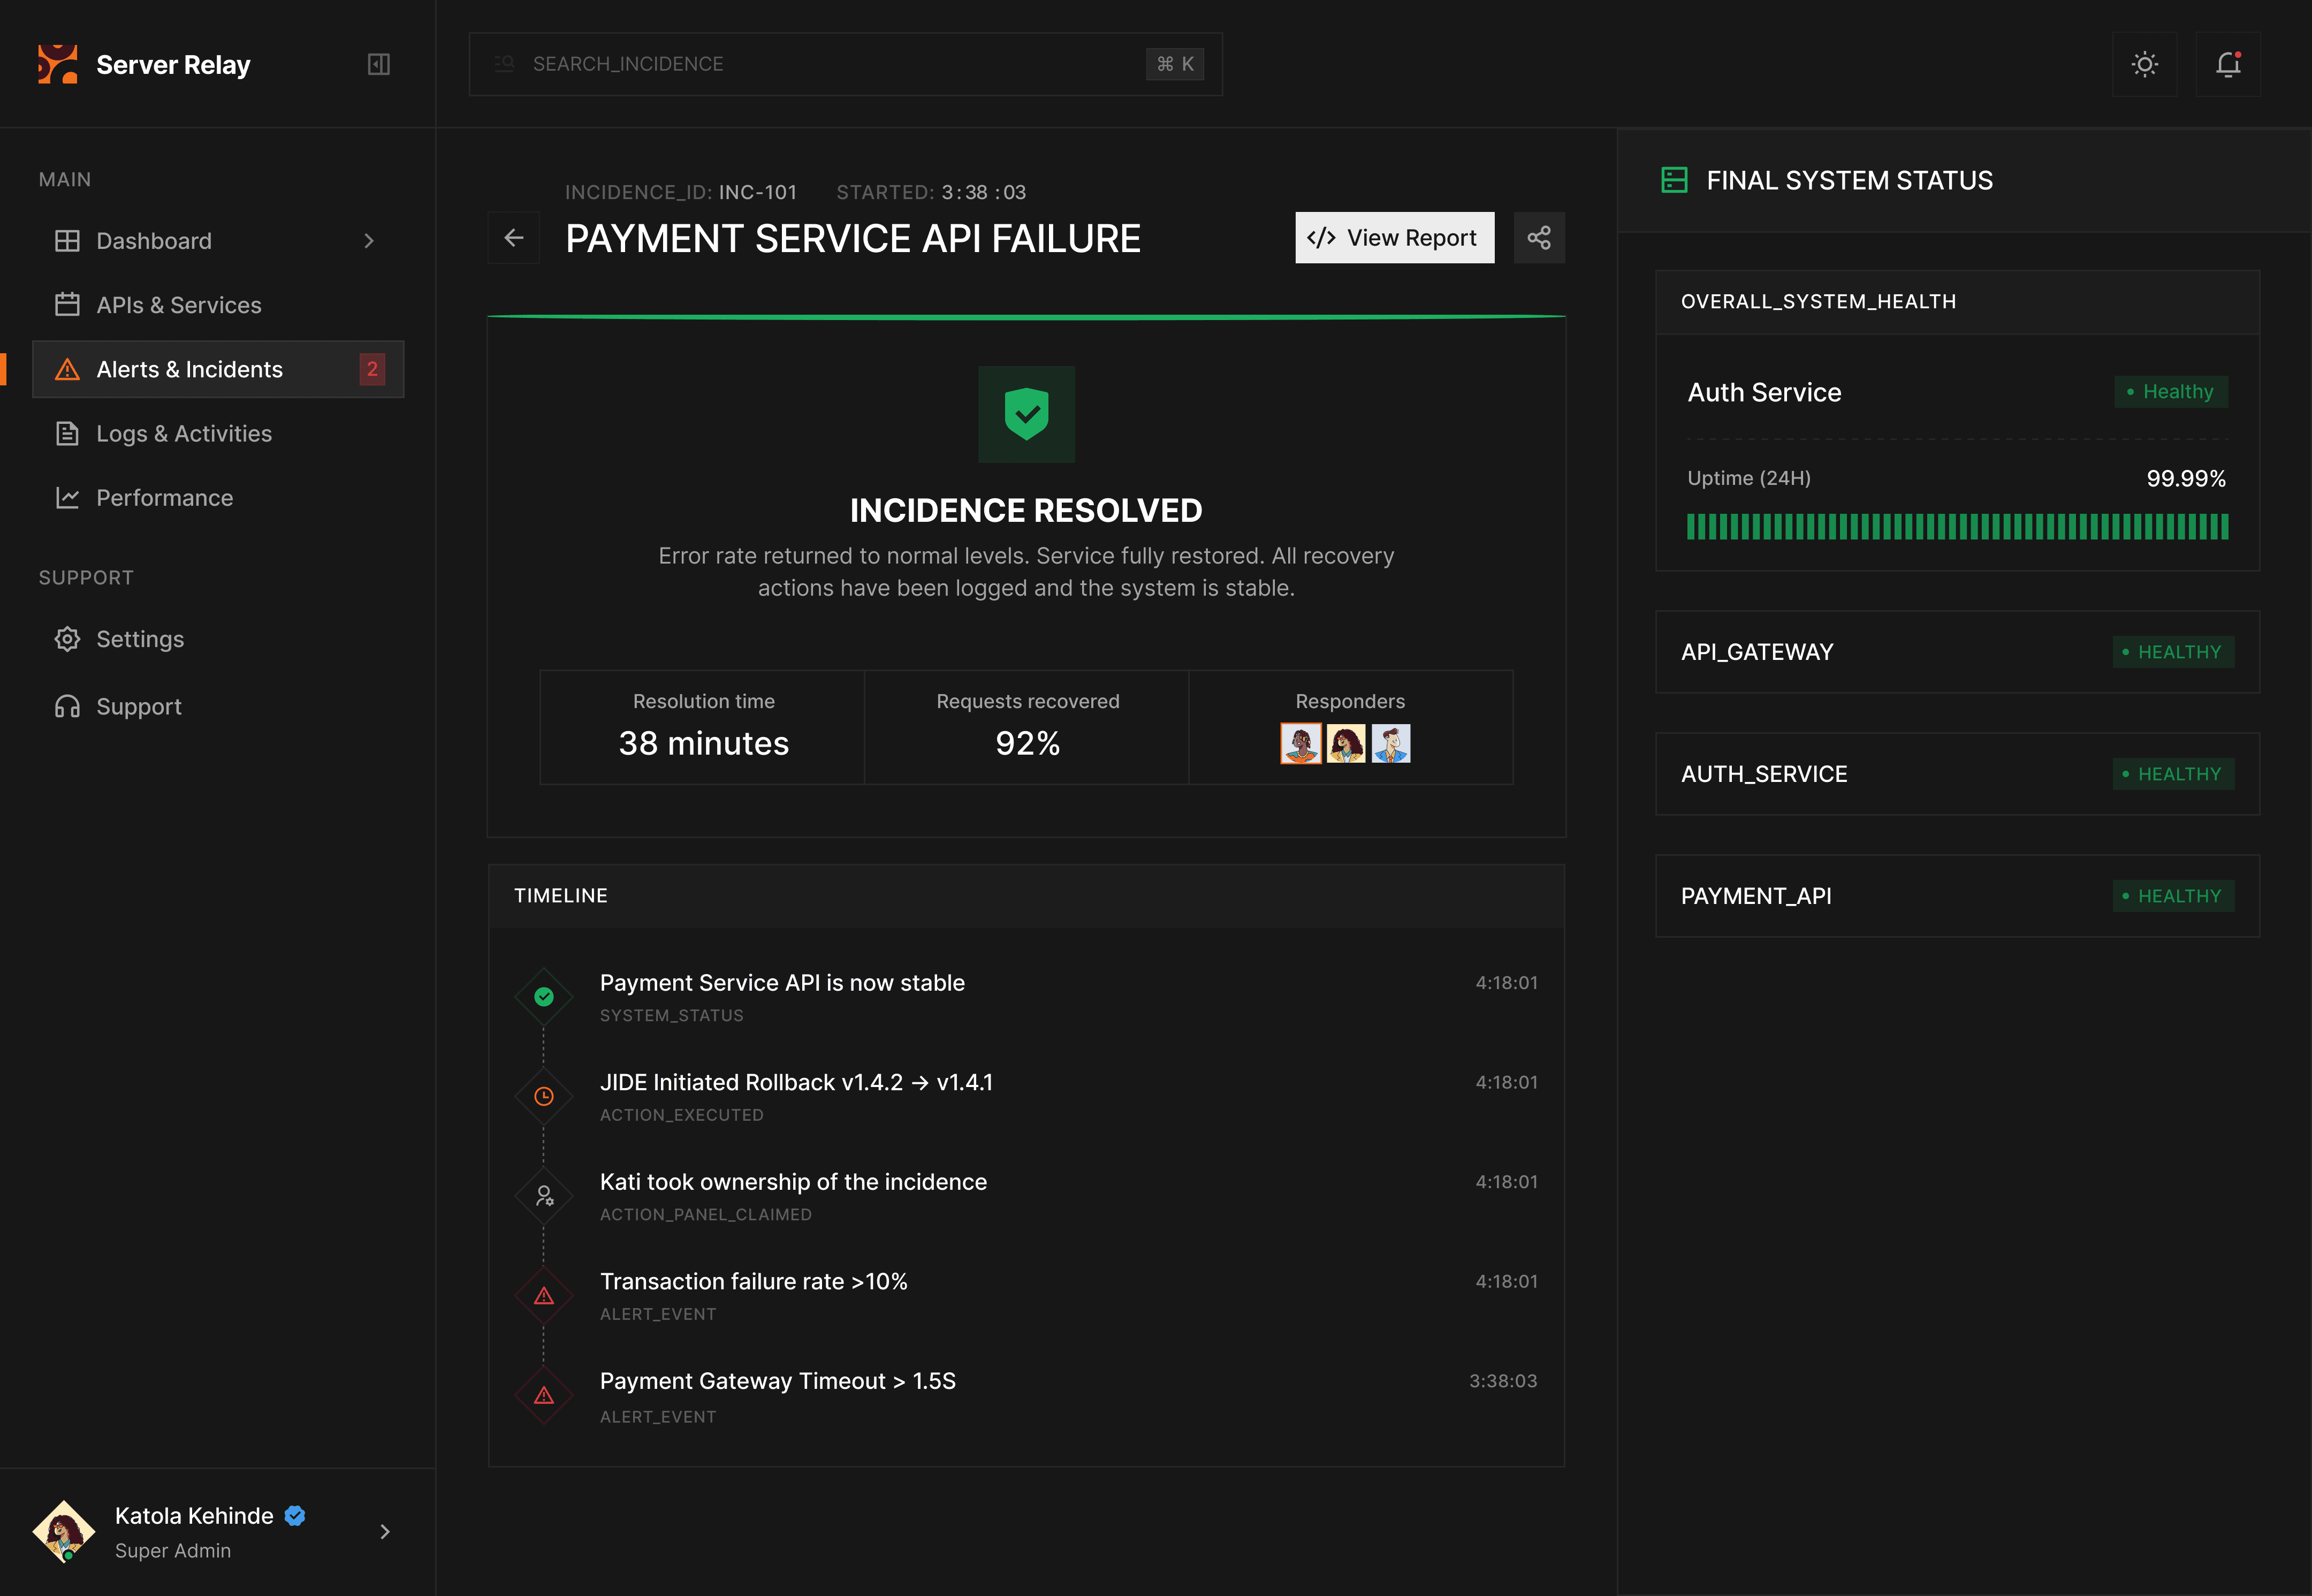Viewport: 2312px width, 1596px height.
Task: Click the share icon next to View Report
Action: click(x=1539, y=238)
